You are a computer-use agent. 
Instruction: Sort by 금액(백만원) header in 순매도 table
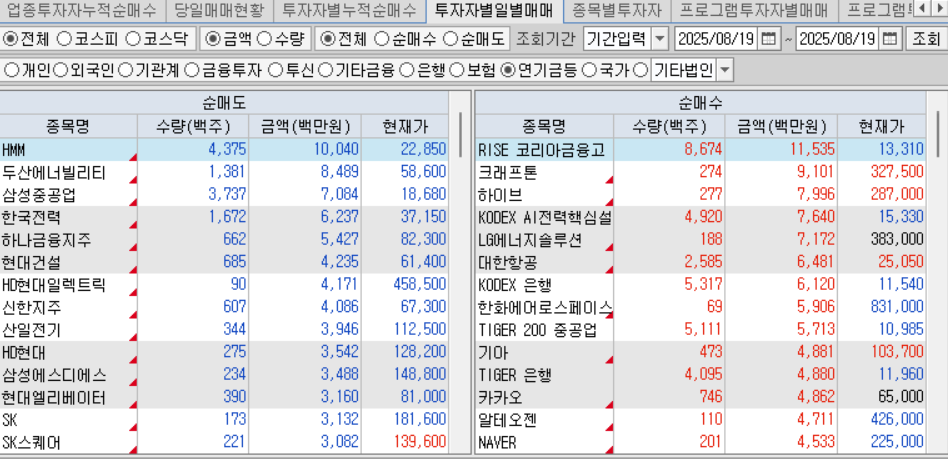pyautogui.click(x=305, y=126)
